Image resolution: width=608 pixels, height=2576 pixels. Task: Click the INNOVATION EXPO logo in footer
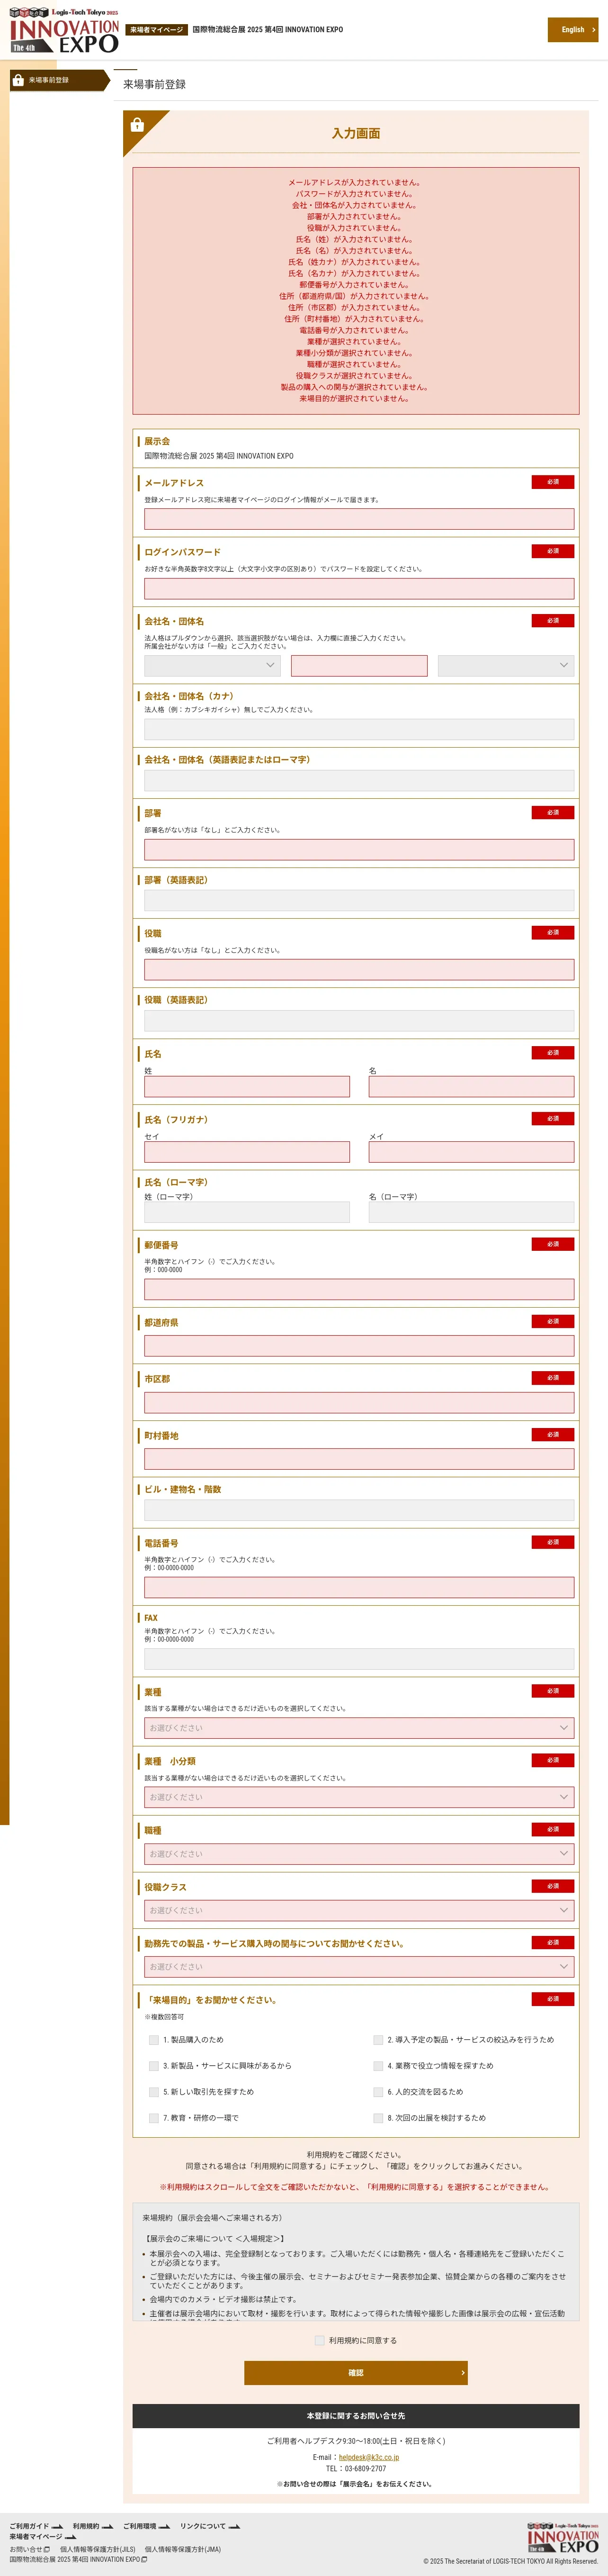pos(563,2538)
